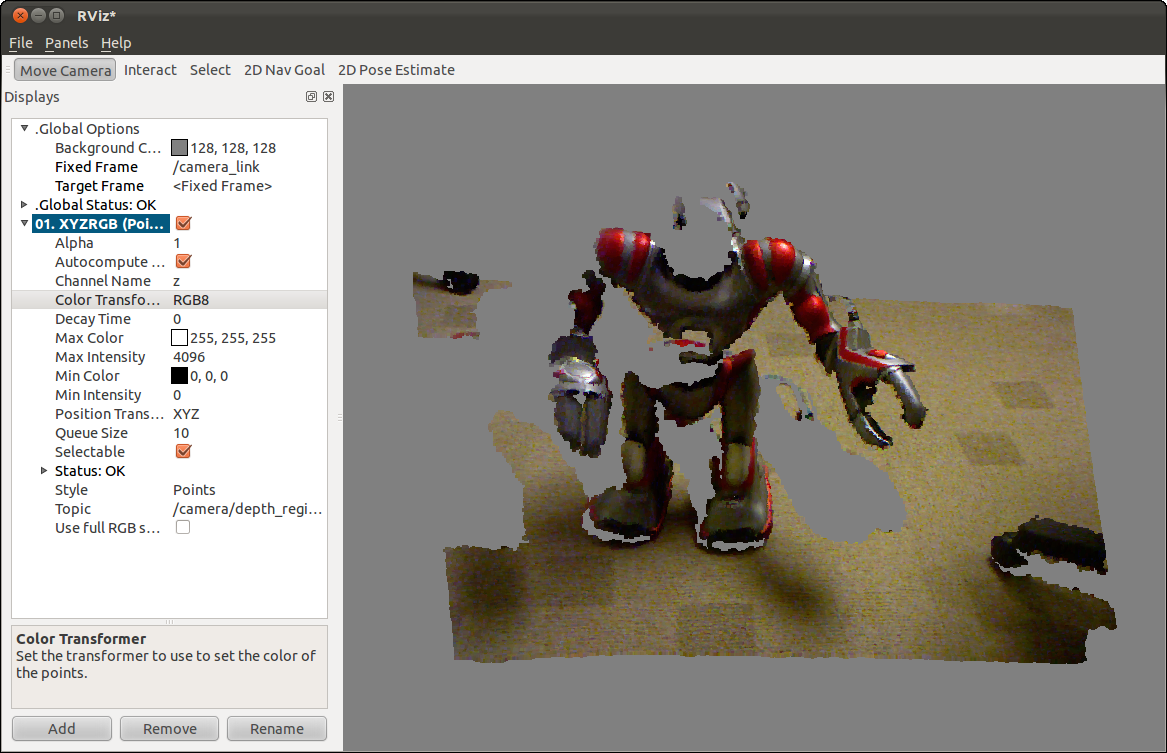
Task: Close the Displays panel
Action: click(x=328, y=97)
